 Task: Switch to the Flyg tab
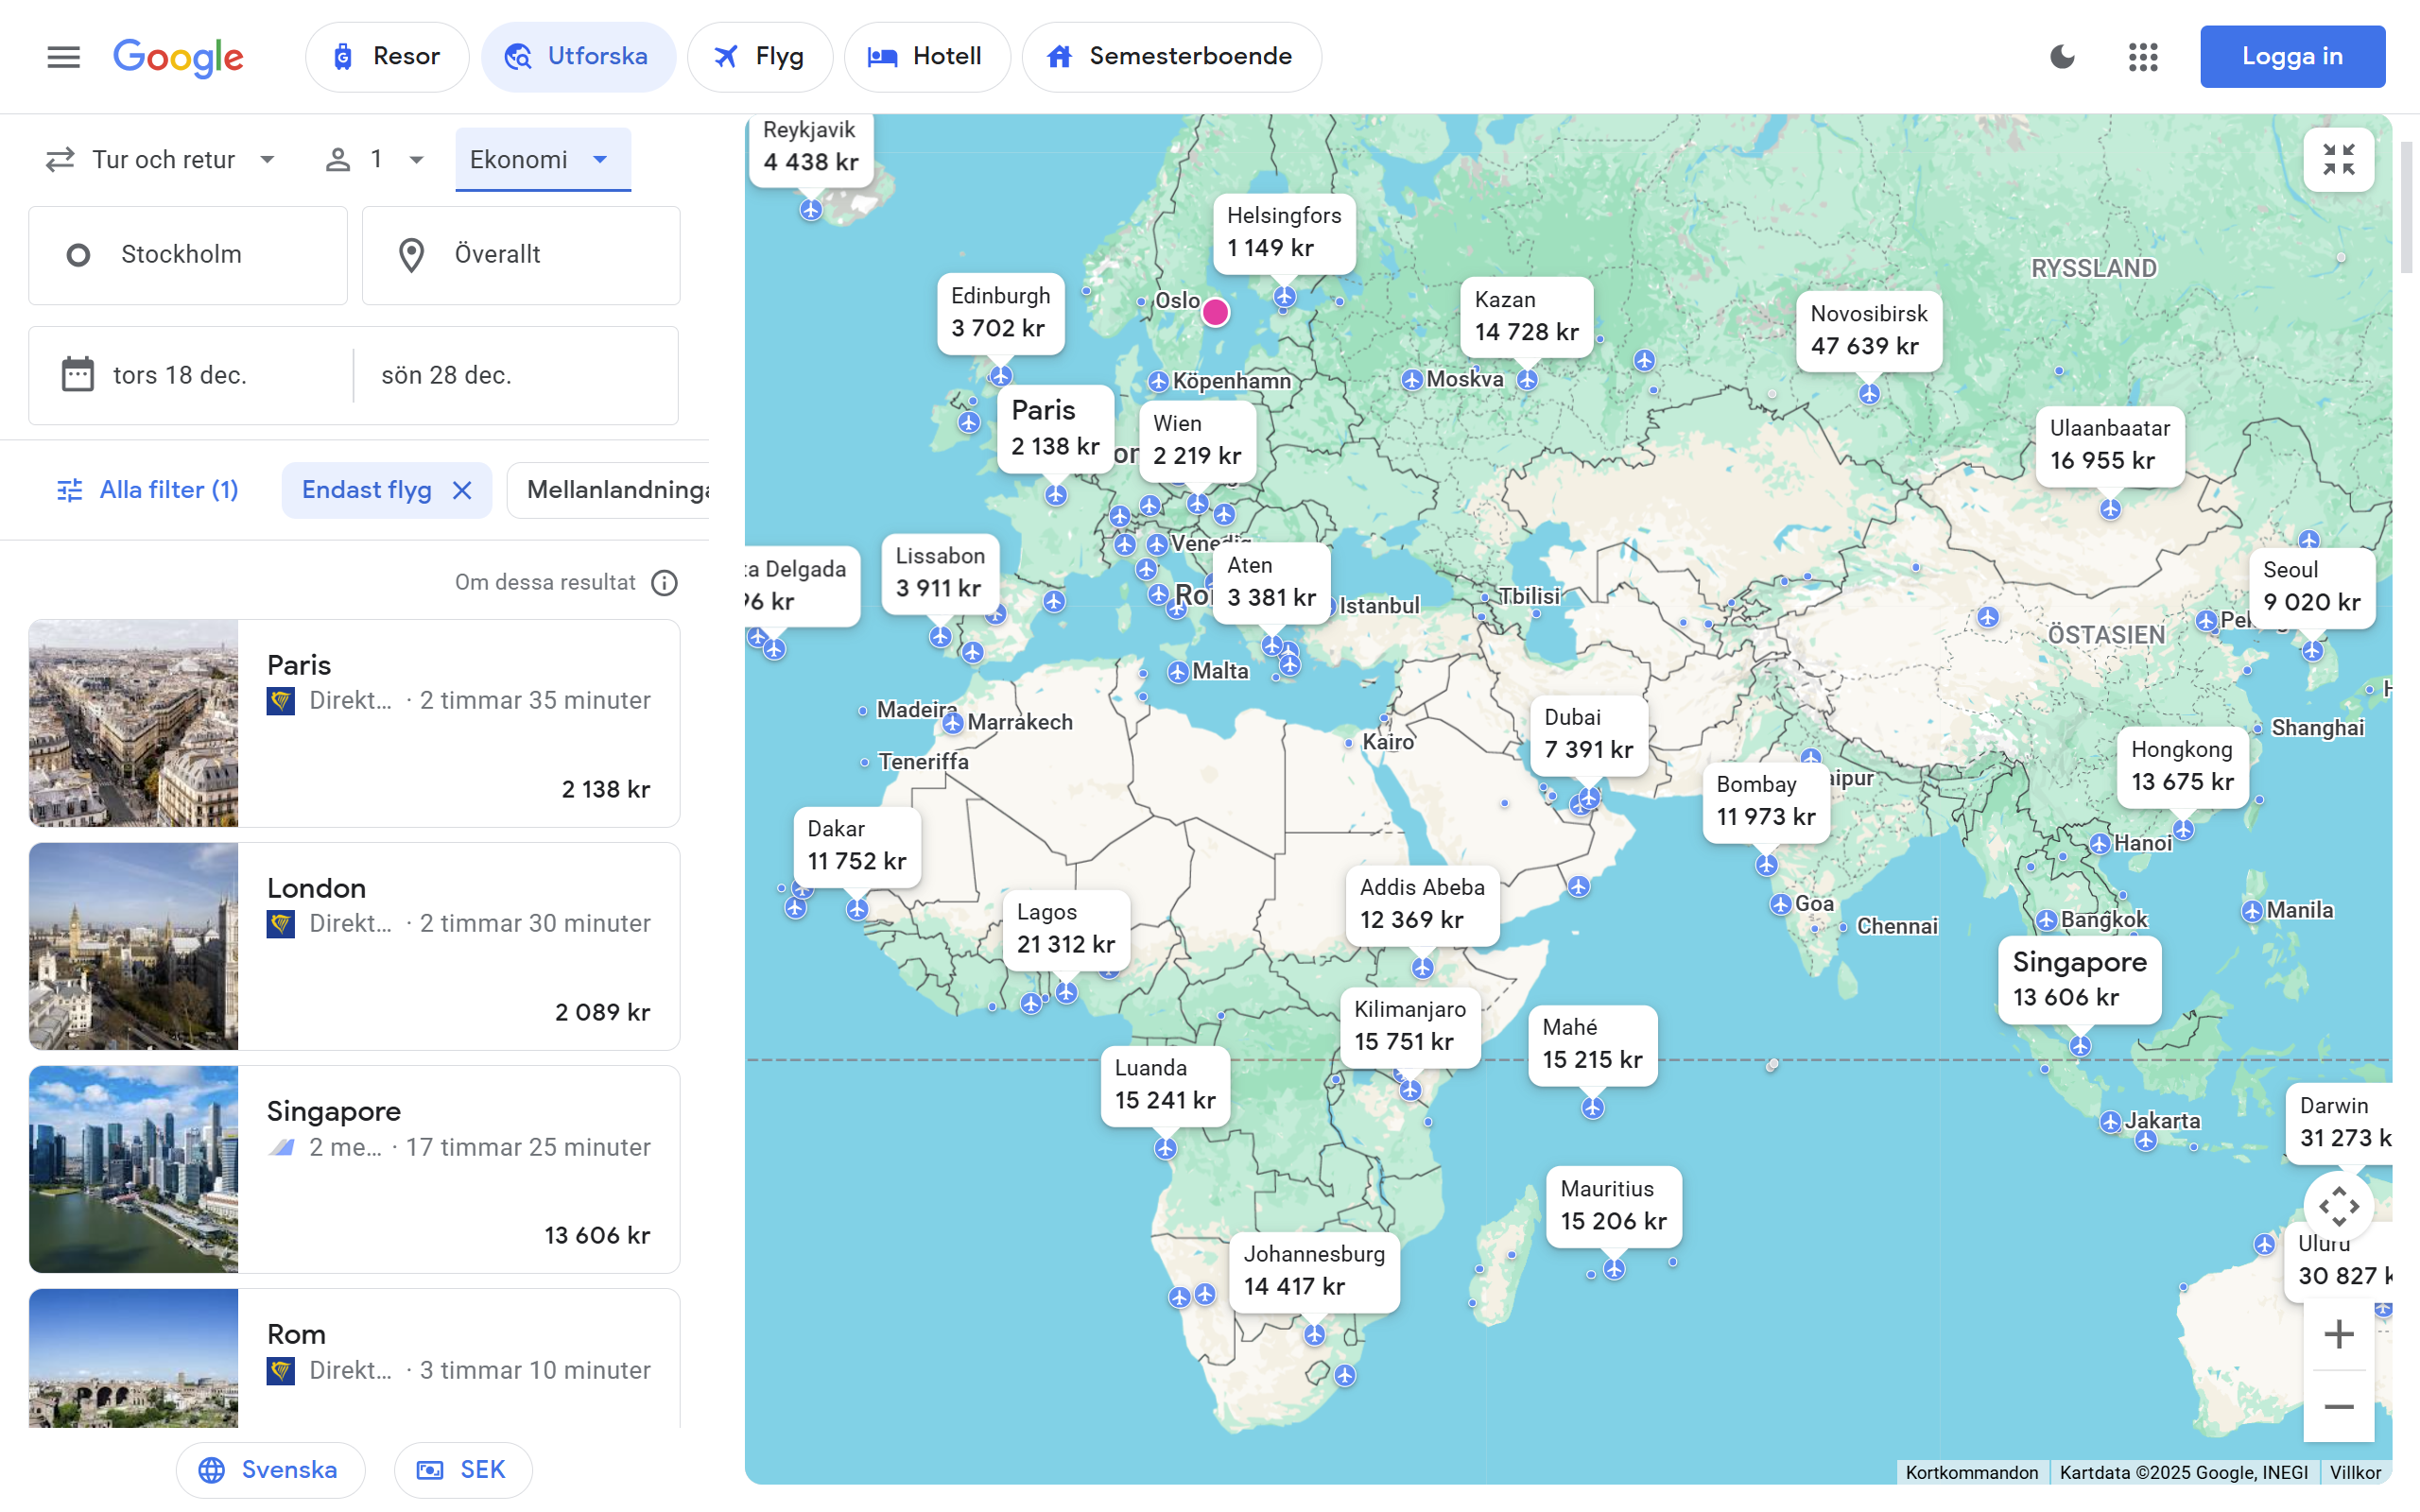tap(759, 57)
